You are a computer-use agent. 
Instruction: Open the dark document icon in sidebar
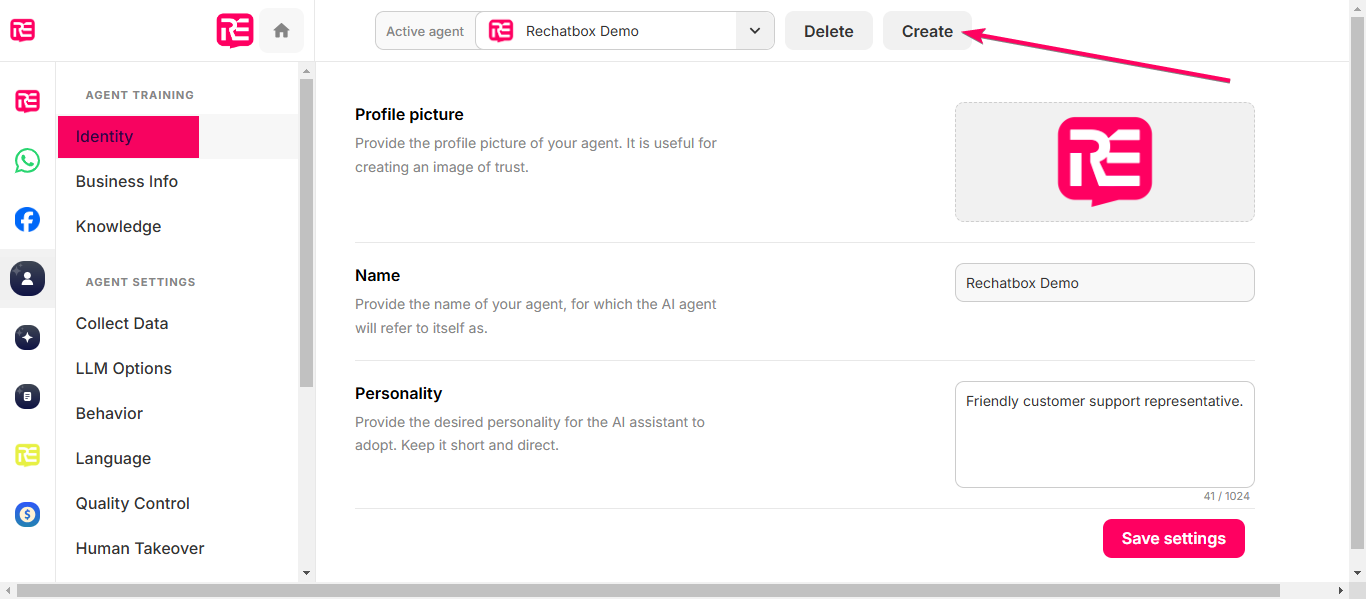27,397
